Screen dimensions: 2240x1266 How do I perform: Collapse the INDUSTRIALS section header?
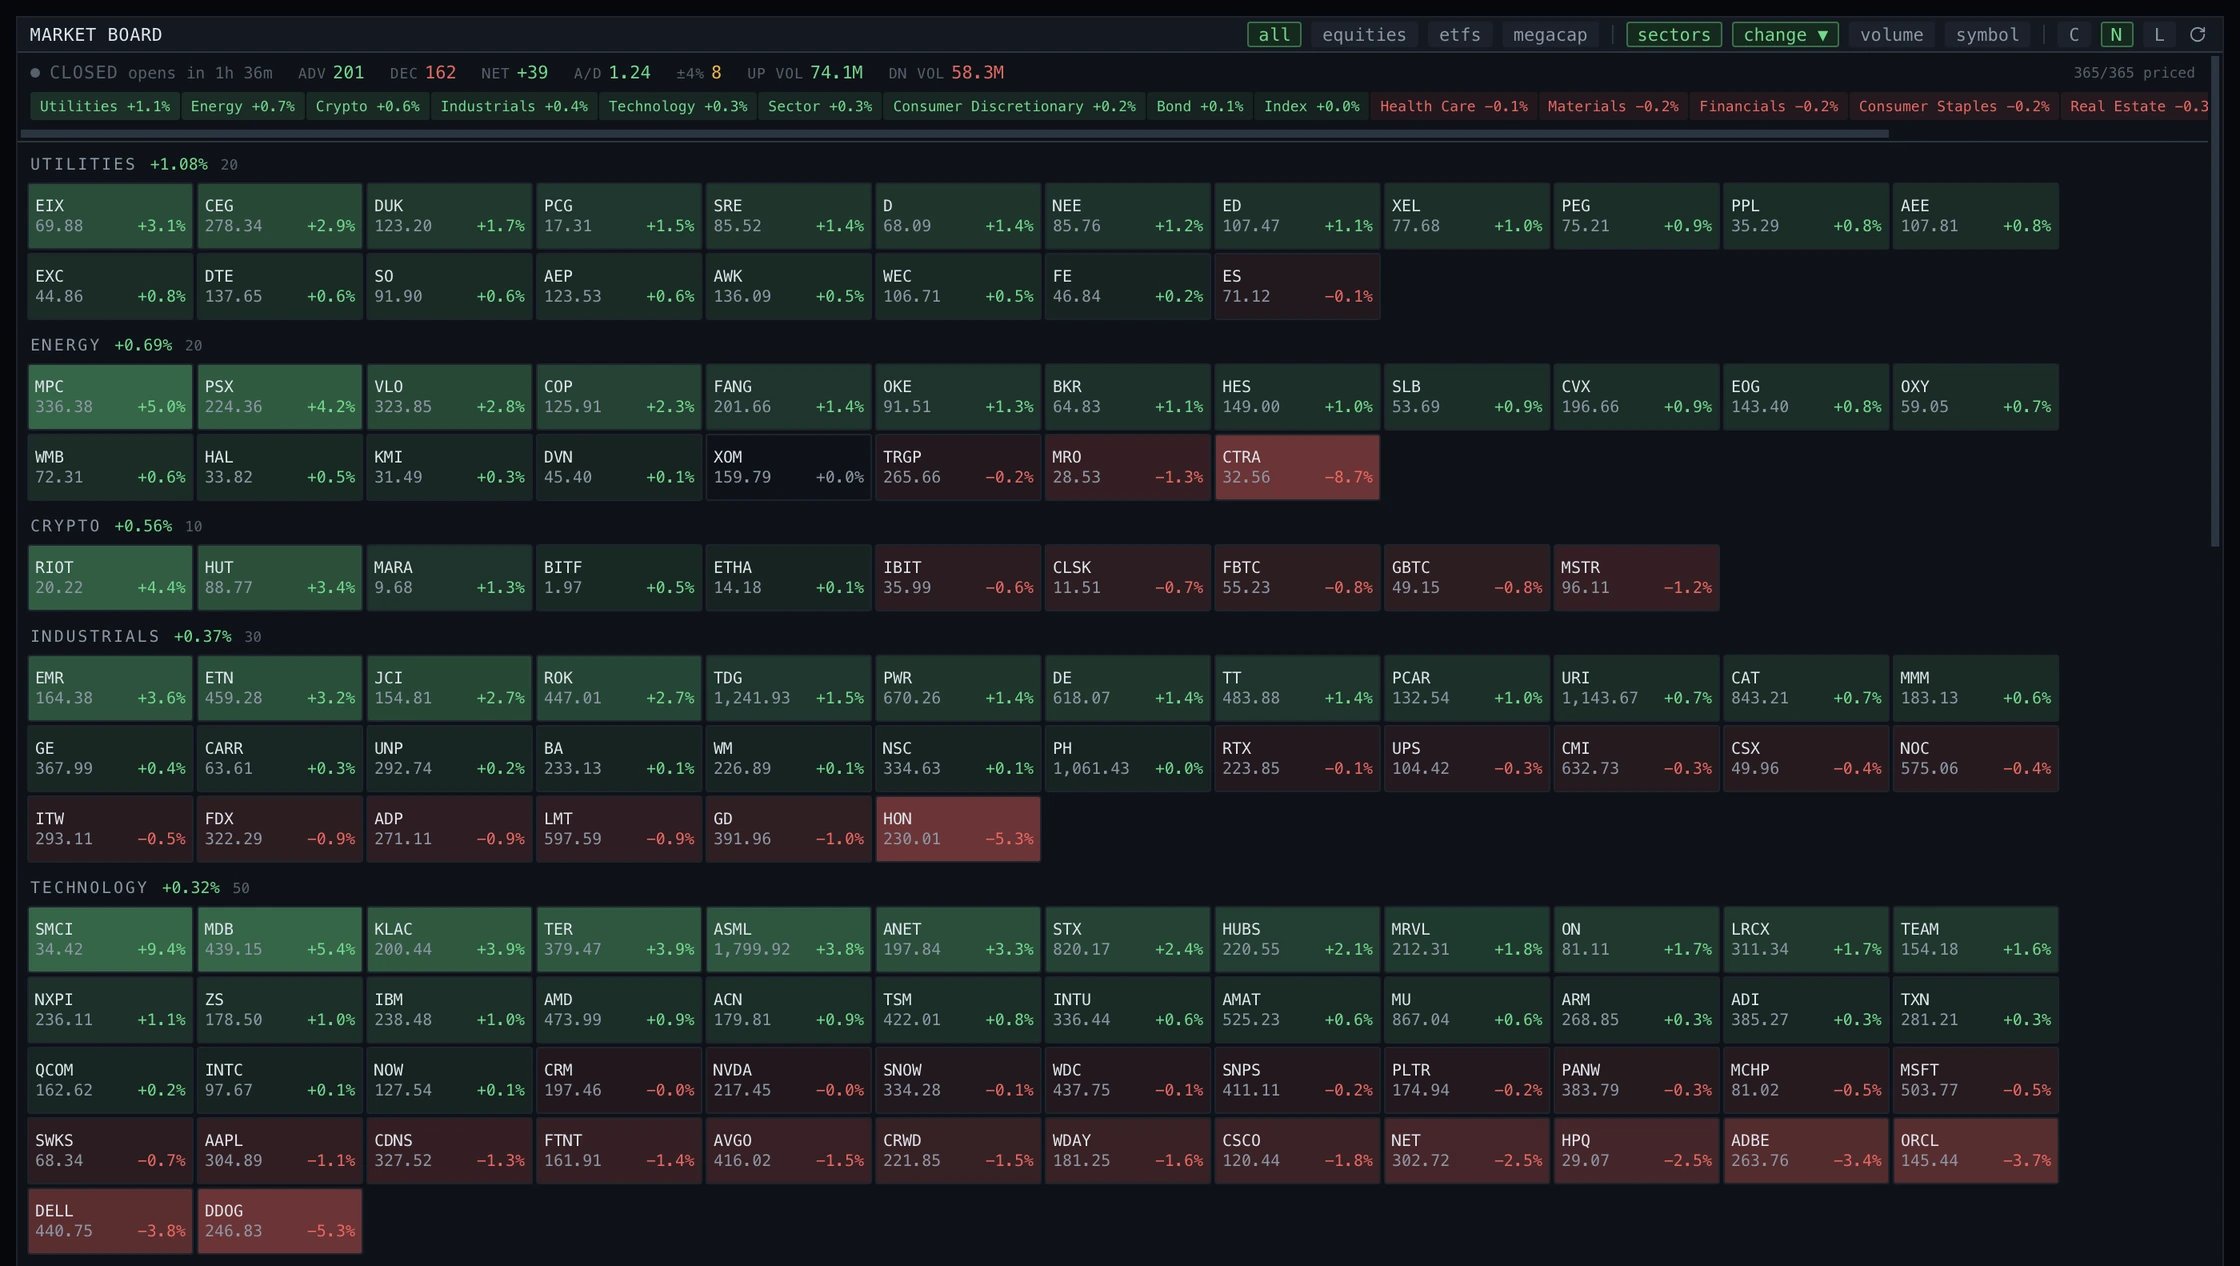tap(146, 636)
